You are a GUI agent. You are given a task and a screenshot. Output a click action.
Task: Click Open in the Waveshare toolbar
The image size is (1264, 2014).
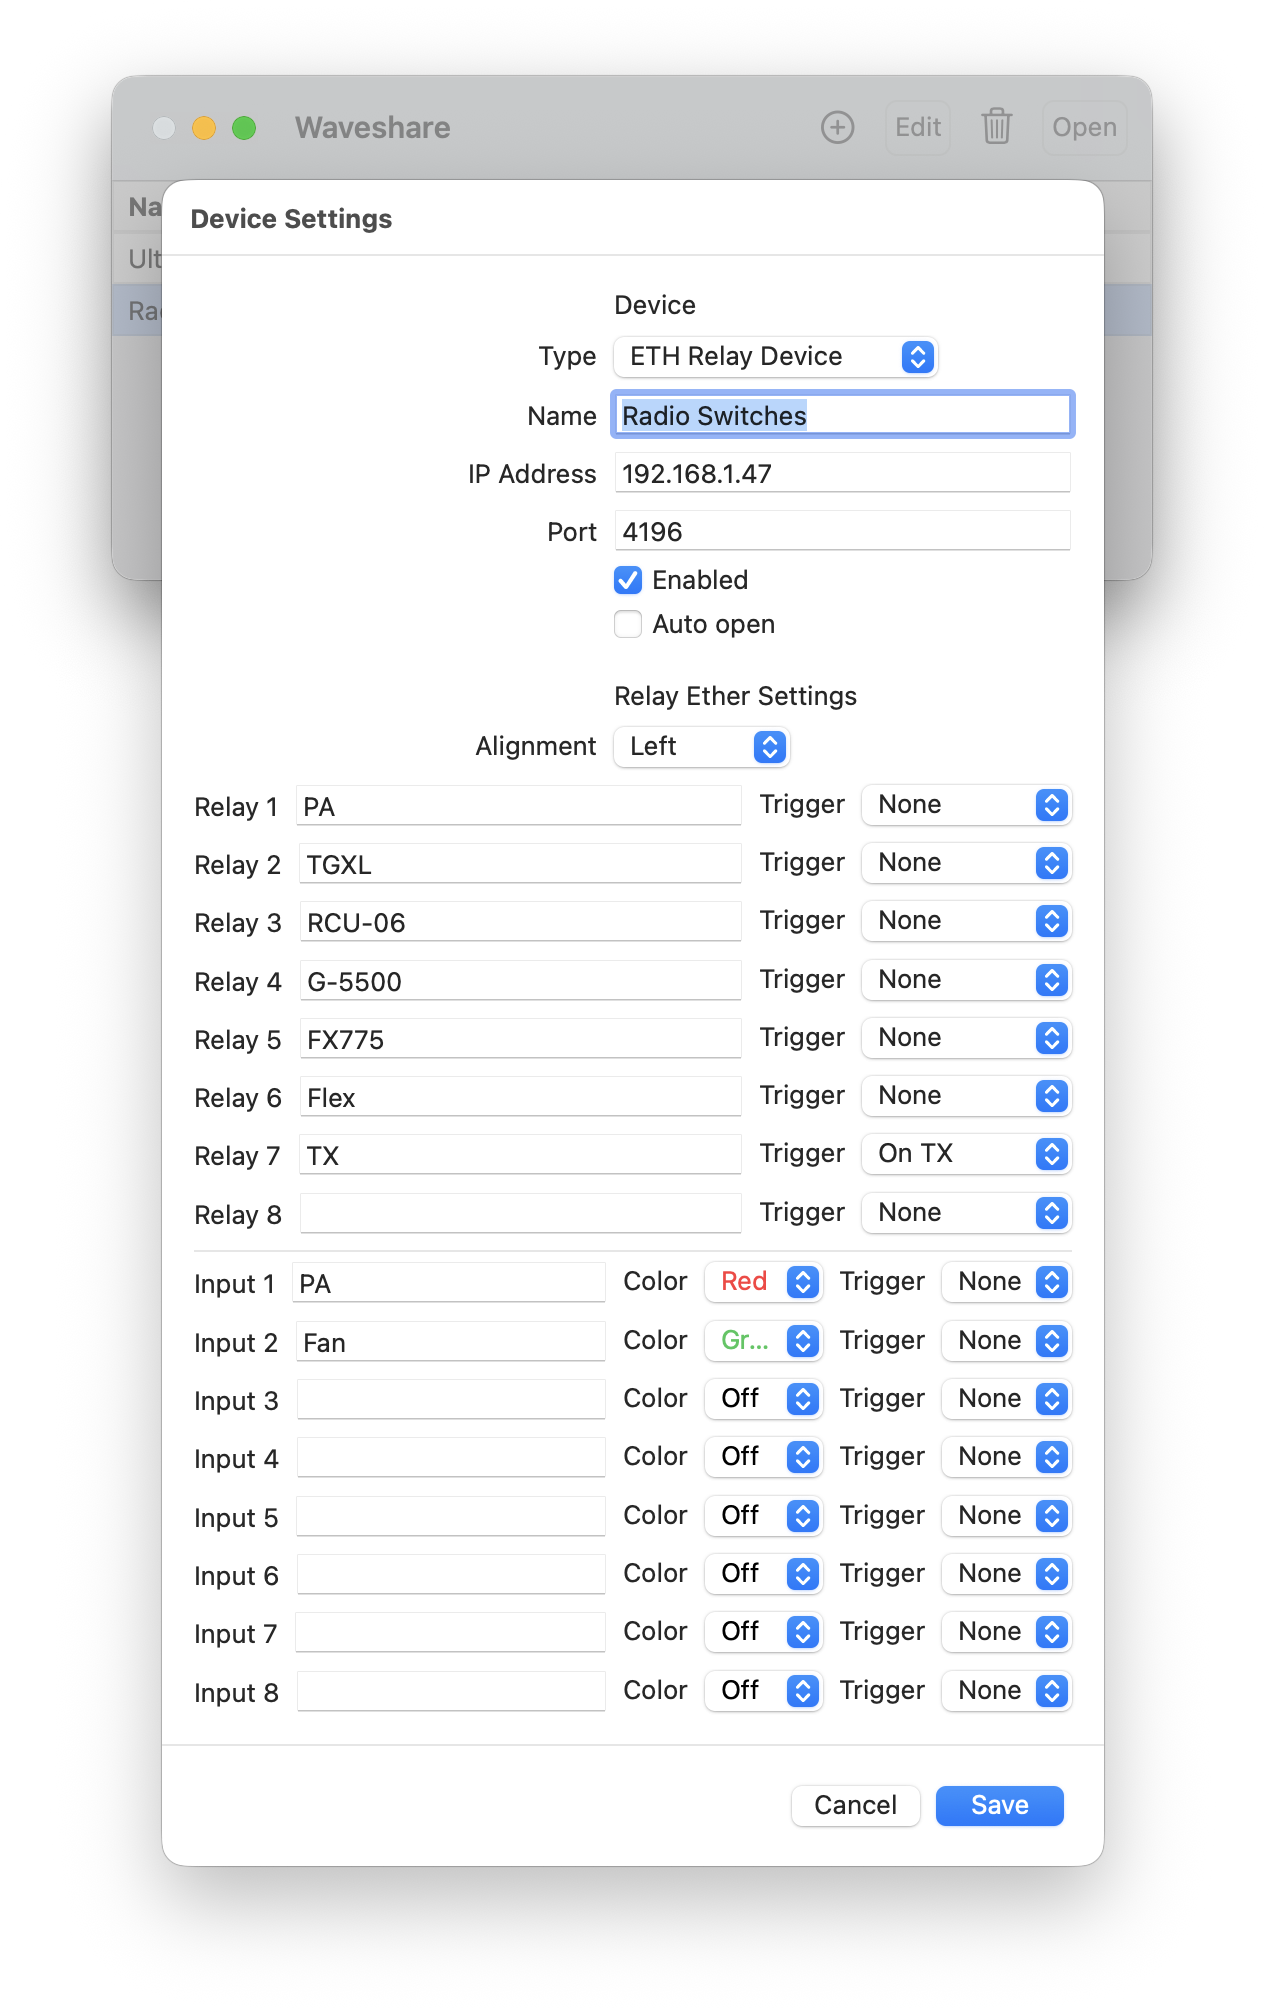click(x=1084, y=127)
